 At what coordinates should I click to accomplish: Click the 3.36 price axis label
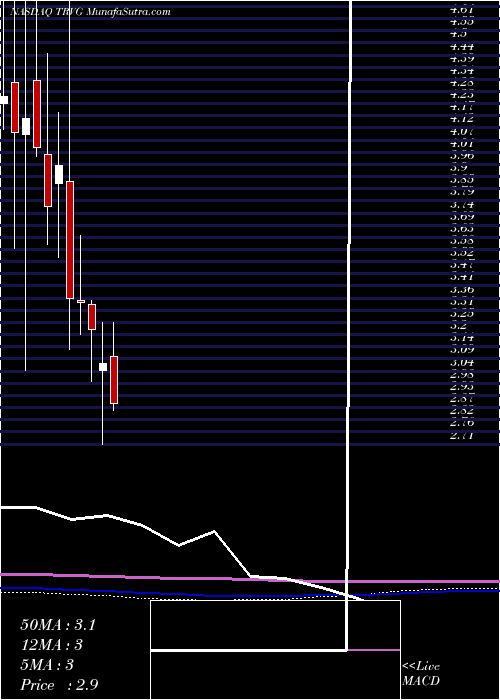pos(462,290)
